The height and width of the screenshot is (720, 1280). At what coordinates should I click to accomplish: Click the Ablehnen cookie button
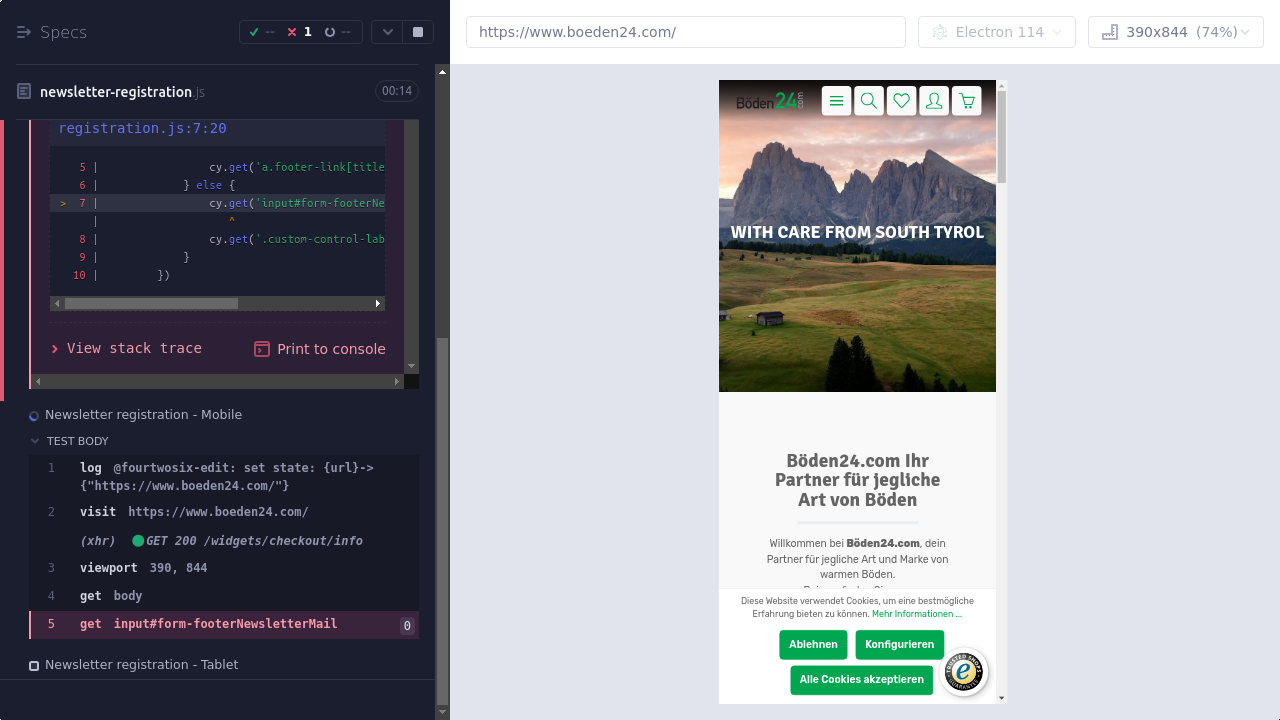click(x=813, y=645)
